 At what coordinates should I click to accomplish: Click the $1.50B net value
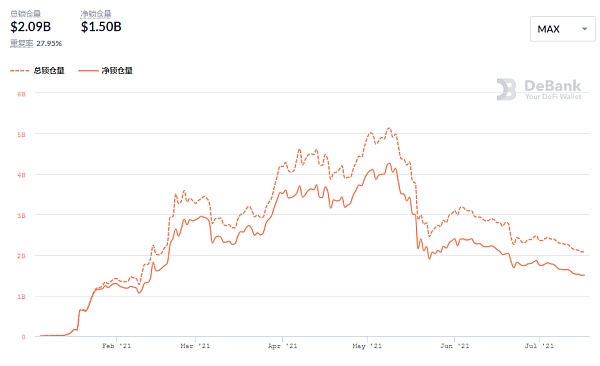(101, 27)
